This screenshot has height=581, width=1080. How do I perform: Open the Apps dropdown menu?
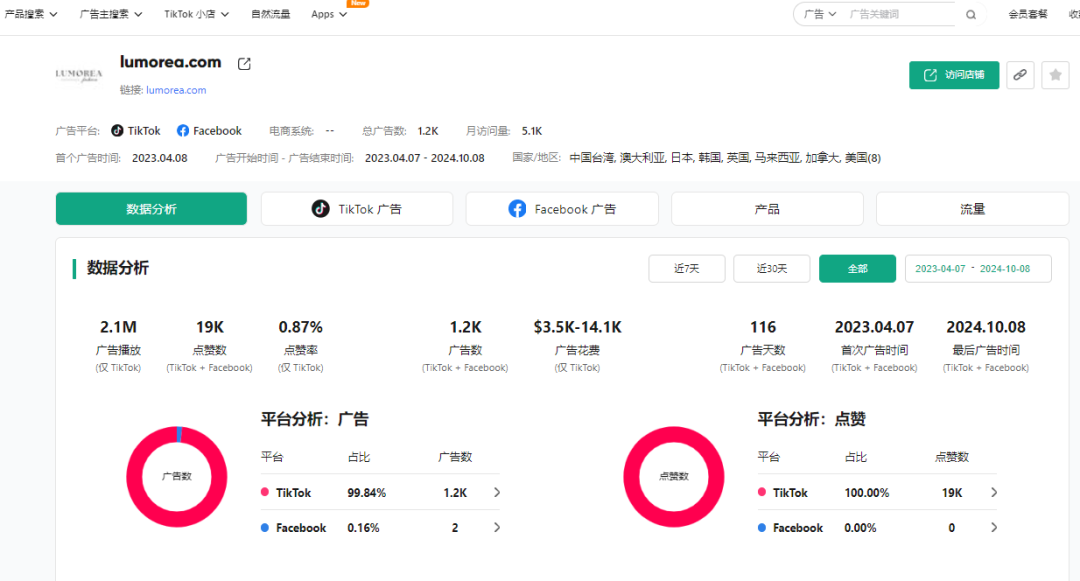click(329, 15)
